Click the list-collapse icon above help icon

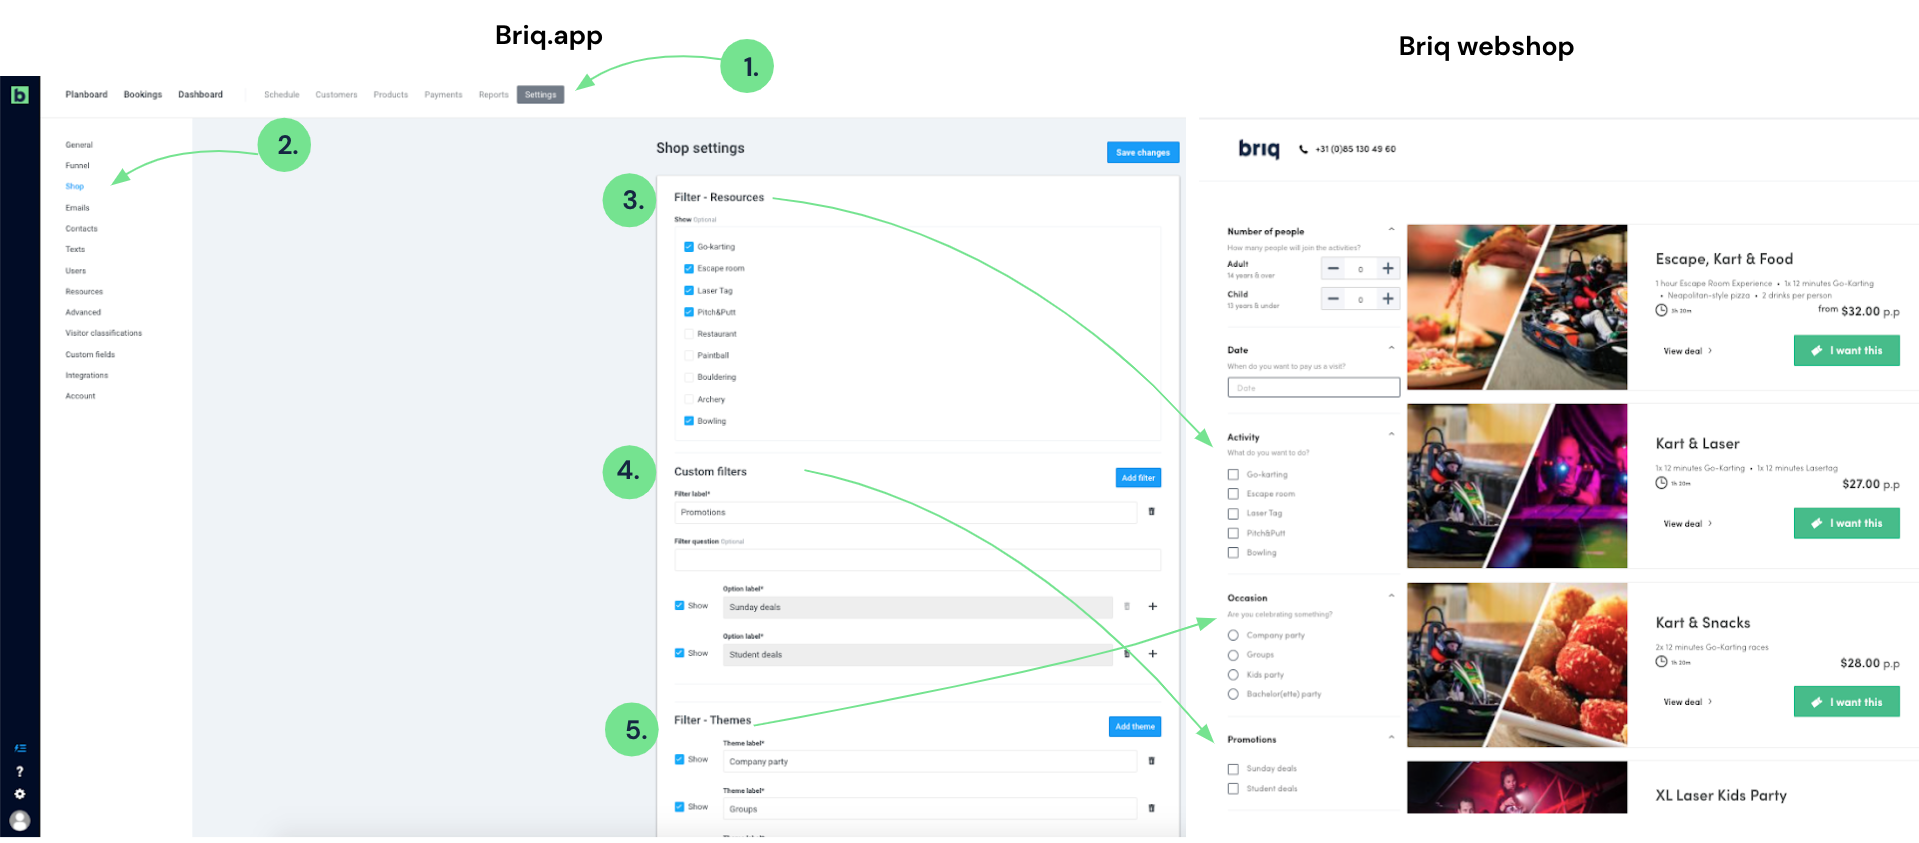20,748
